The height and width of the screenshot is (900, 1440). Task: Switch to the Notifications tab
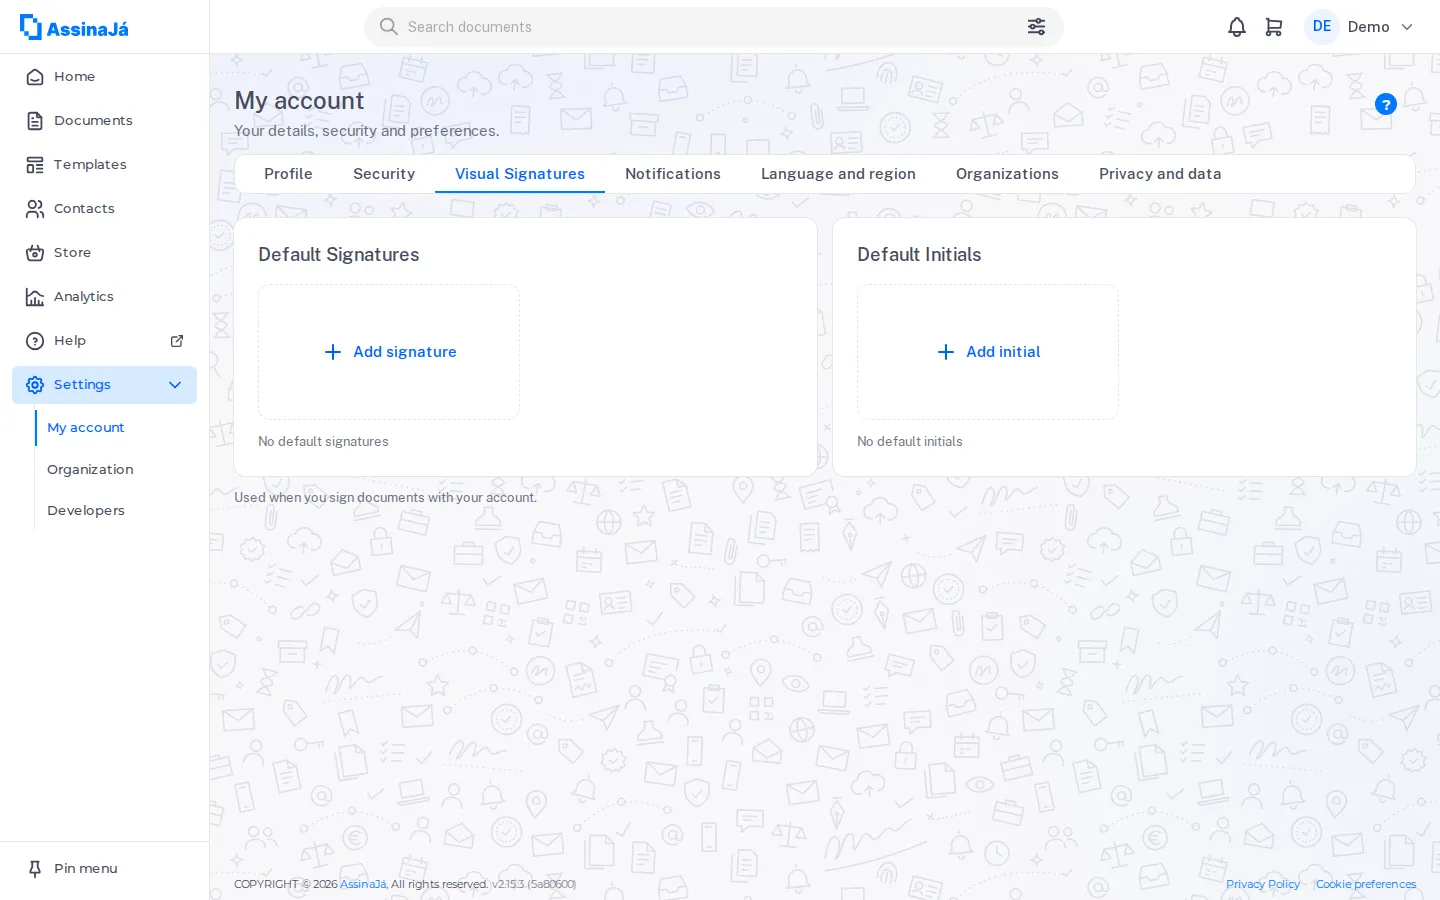(x=673, y=174)
